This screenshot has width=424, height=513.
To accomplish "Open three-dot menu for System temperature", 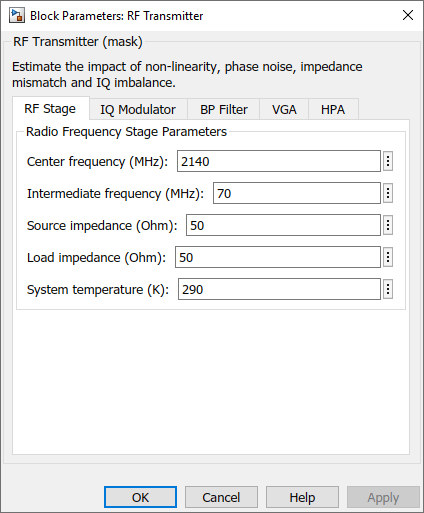I will 388,289.
